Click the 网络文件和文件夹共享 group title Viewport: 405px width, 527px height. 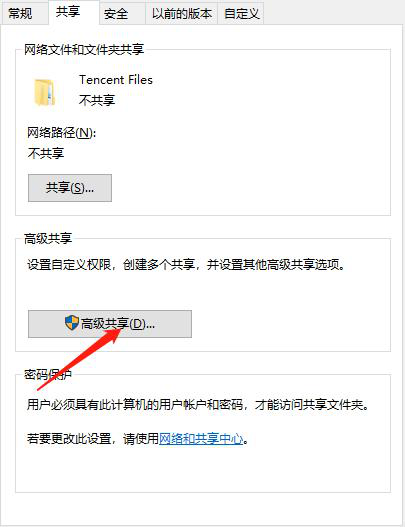(x=84, y=50)
